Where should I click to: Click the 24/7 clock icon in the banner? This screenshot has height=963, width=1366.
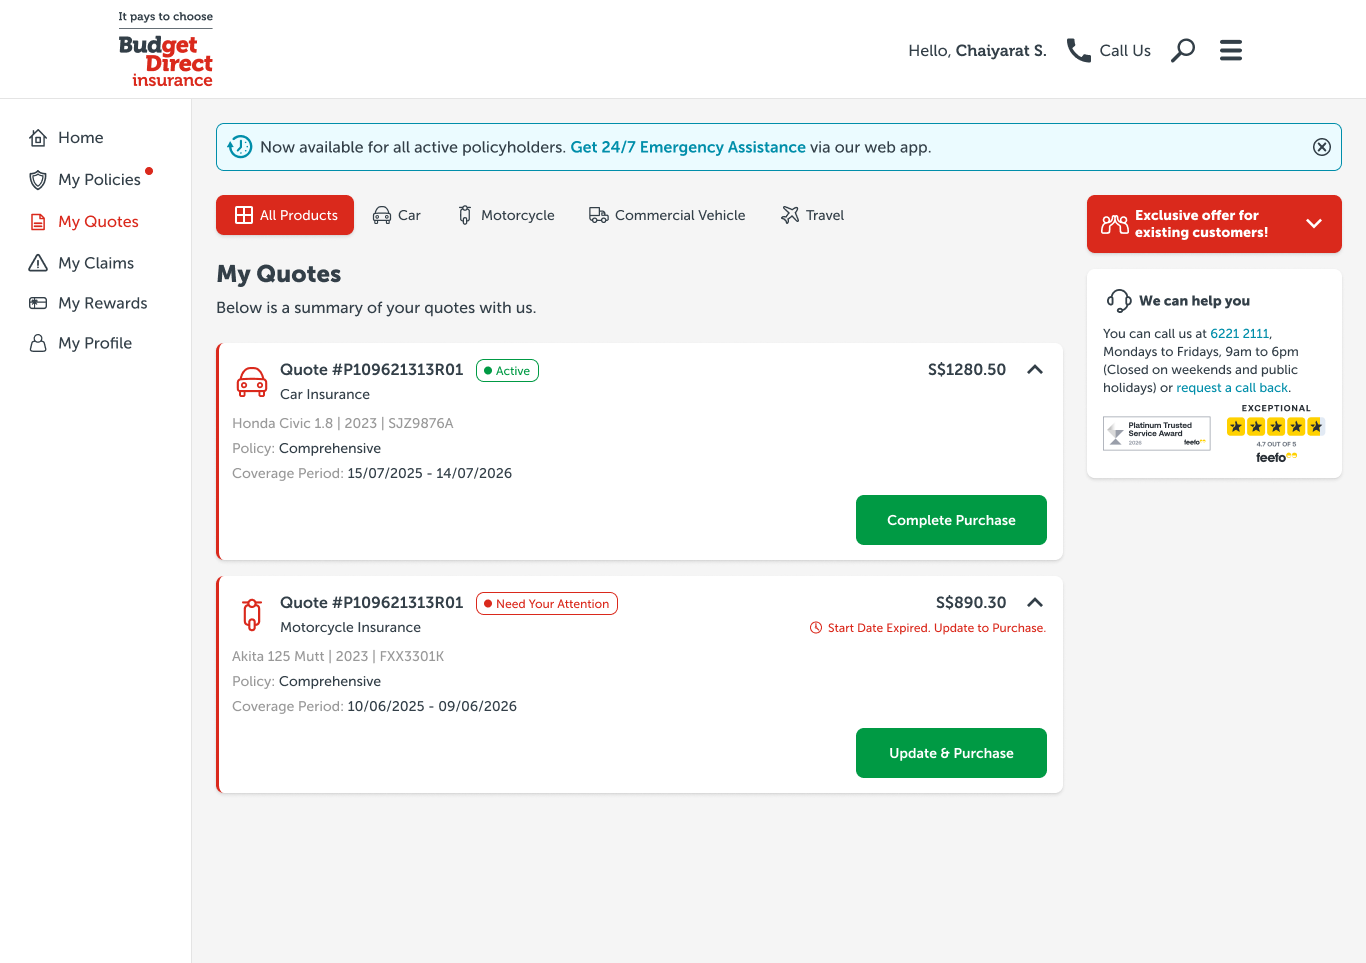coord(240,147)
